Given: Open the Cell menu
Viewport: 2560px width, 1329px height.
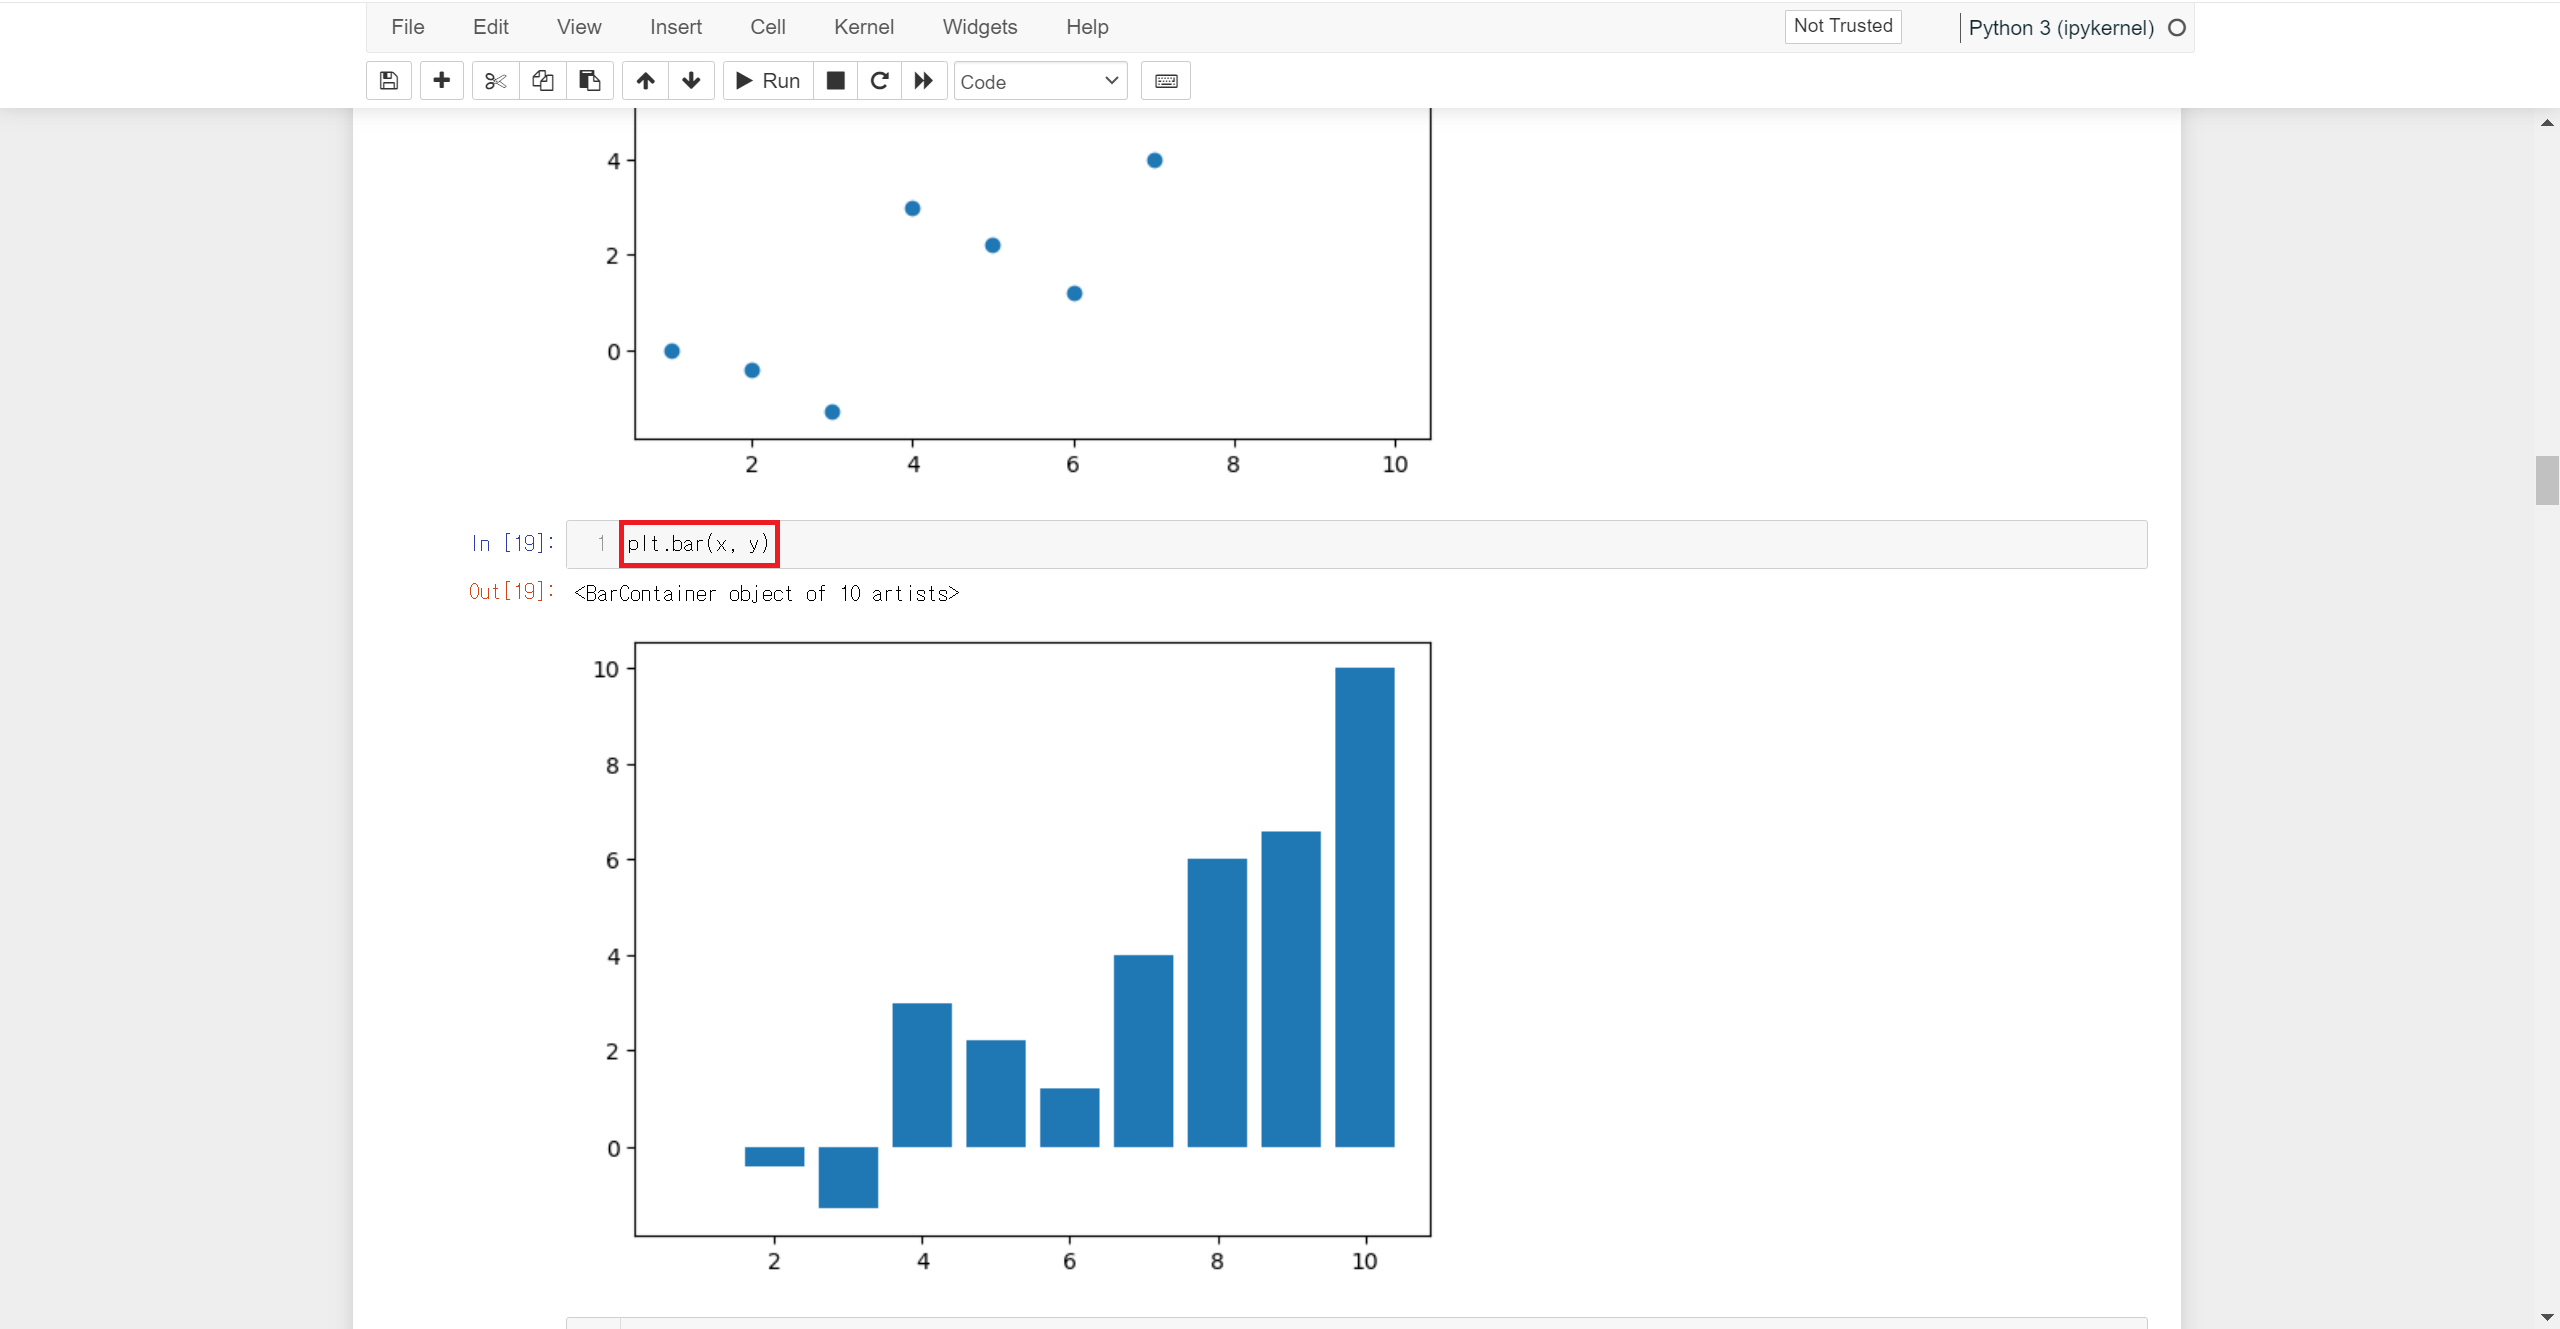Looking at the screenshot, I should pyautogui.click(x=767, y=27).
